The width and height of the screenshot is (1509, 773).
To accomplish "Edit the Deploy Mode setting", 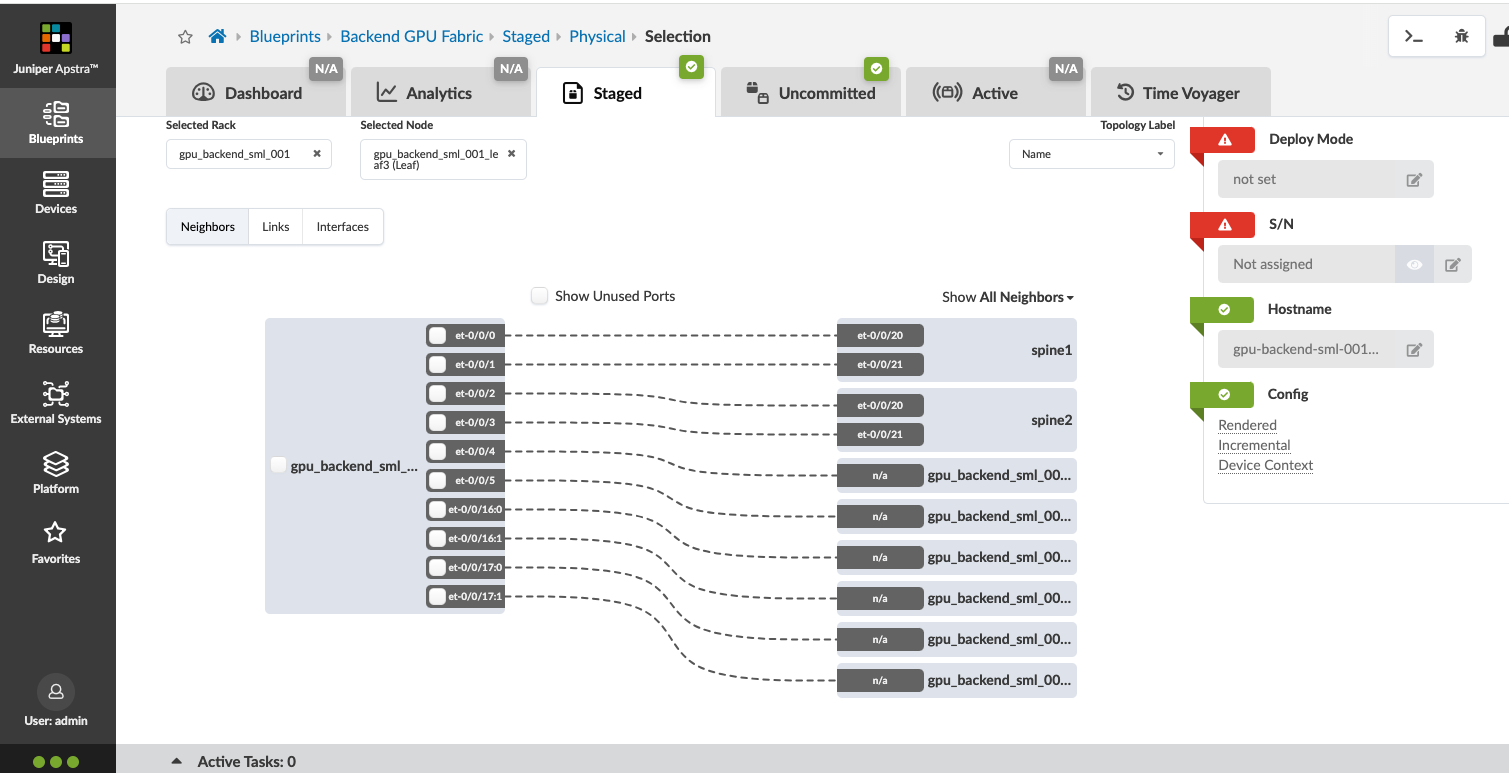I will click(x=1413, y=180).
